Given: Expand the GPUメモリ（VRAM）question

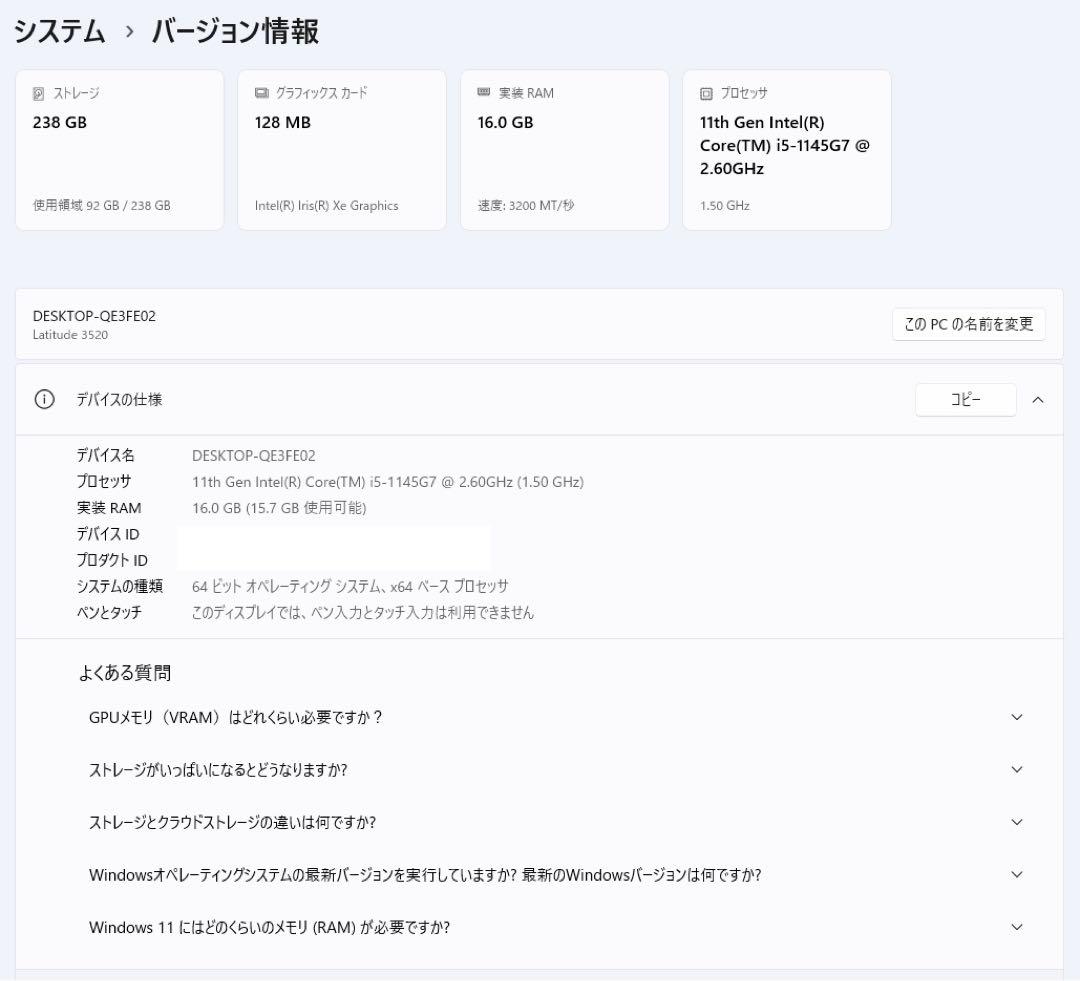Looking at the screenshot, I should (x=1017, y=717).
